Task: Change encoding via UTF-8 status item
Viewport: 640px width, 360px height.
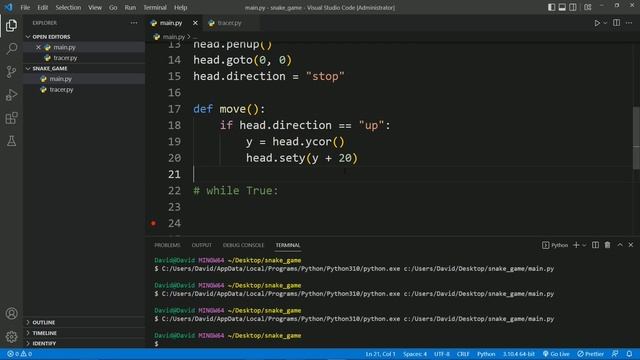Action: point(442,354)
